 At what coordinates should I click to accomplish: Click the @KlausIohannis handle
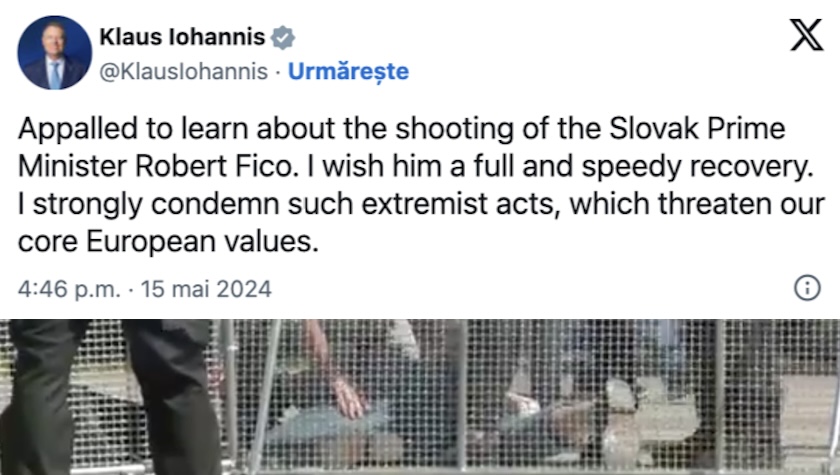[183, 71]
